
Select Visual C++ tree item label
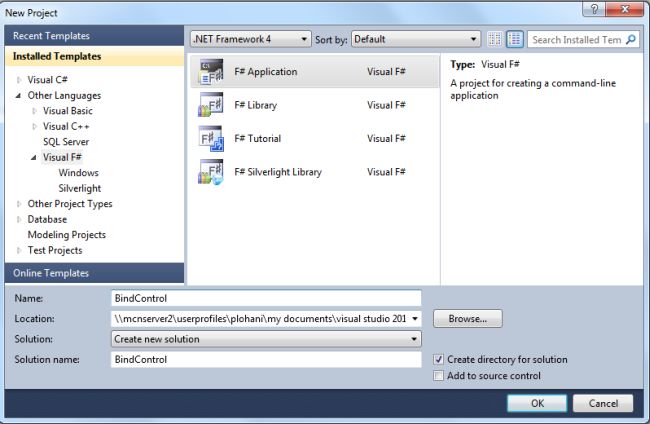66,126
